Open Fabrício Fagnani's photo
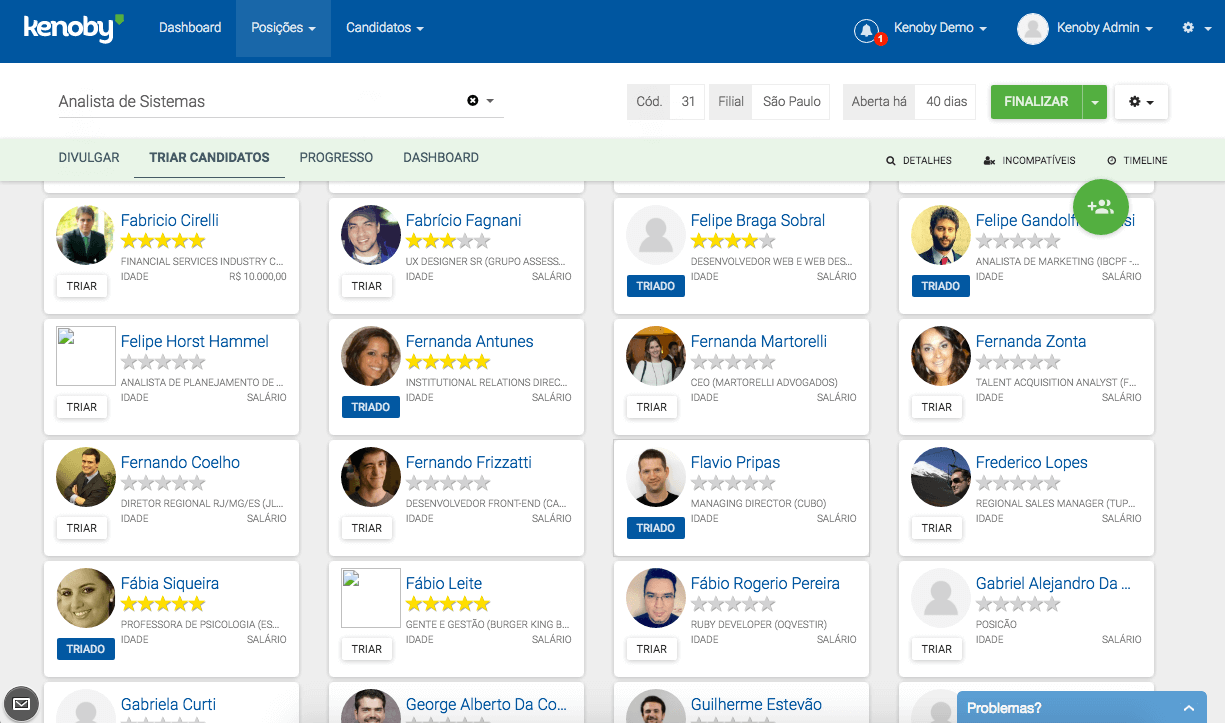The width and height of the screenshot is (1225, 723). click(x=371, y=235)
